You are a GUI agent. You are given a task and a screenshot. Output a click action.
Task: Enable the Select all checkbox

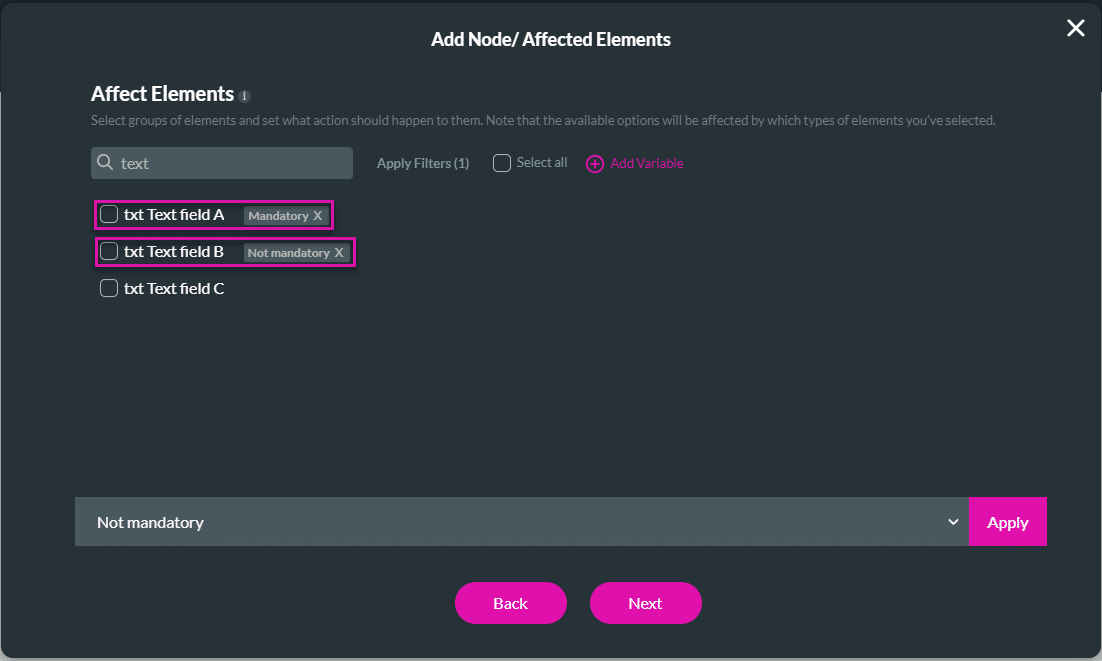(502, 163)
